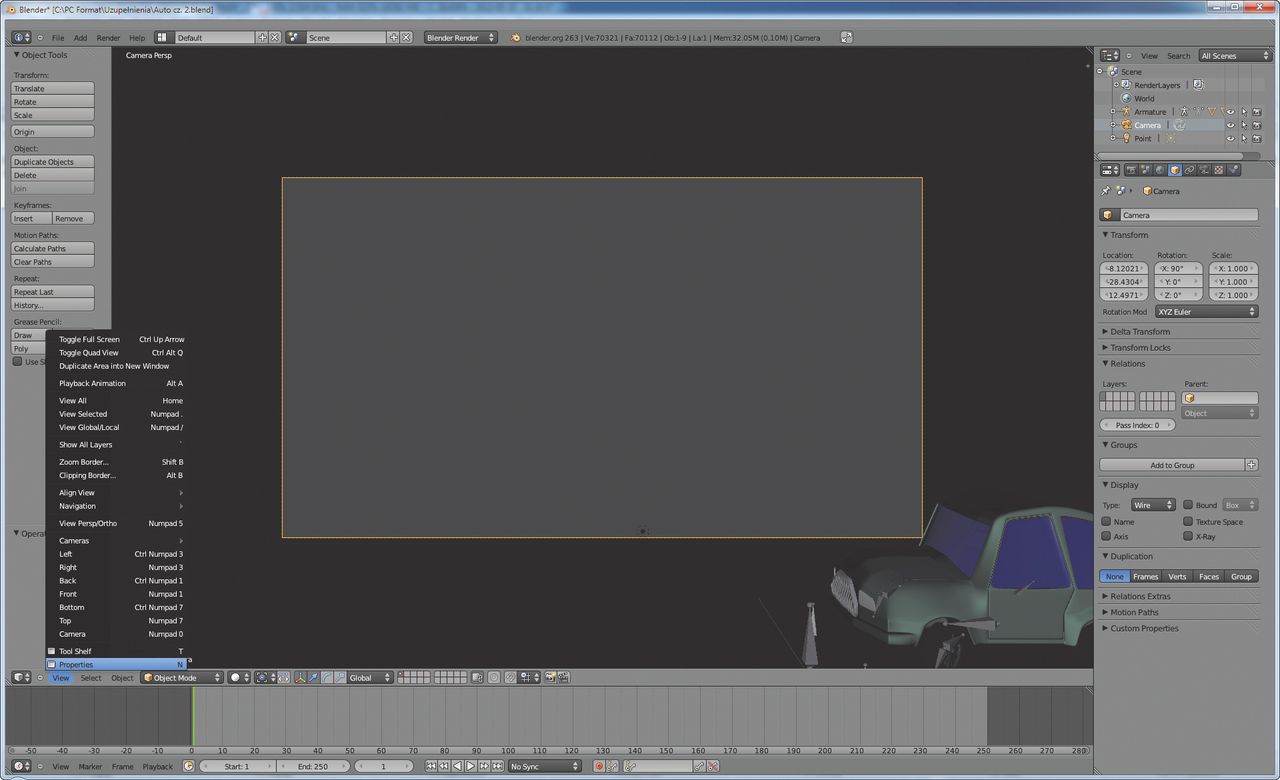Choose Properties entry in View menu

click(x=116, y=664)
